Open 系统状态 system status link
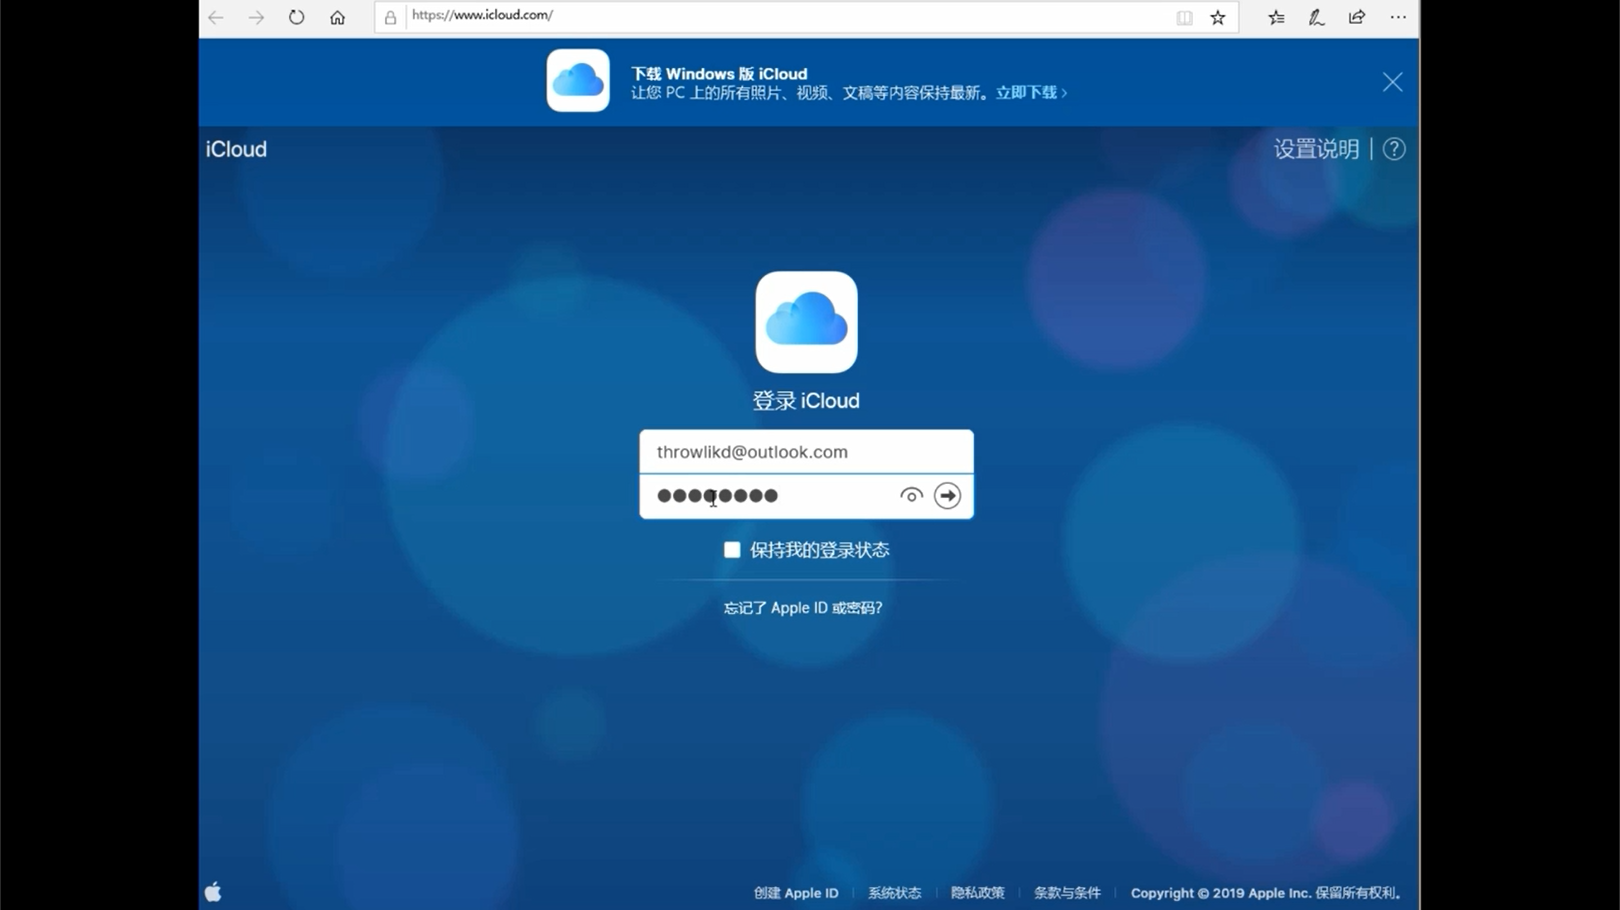The image size is (1620, 910). pyautogui.click(x=894, y=893)
